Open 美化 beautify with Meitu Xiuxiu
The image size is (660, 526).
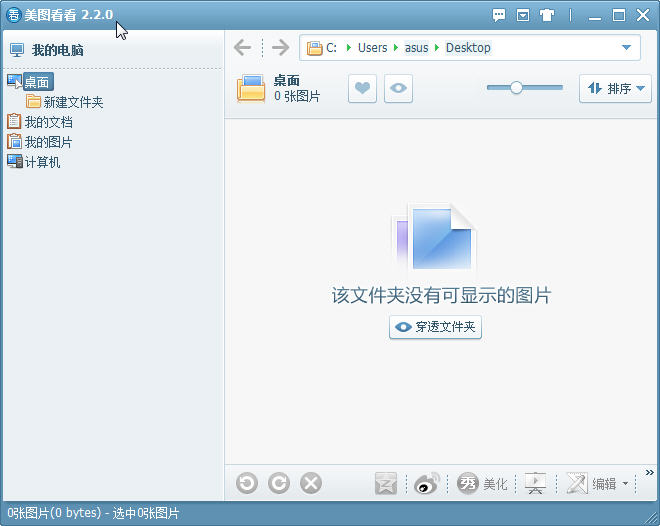click(483, 484)
